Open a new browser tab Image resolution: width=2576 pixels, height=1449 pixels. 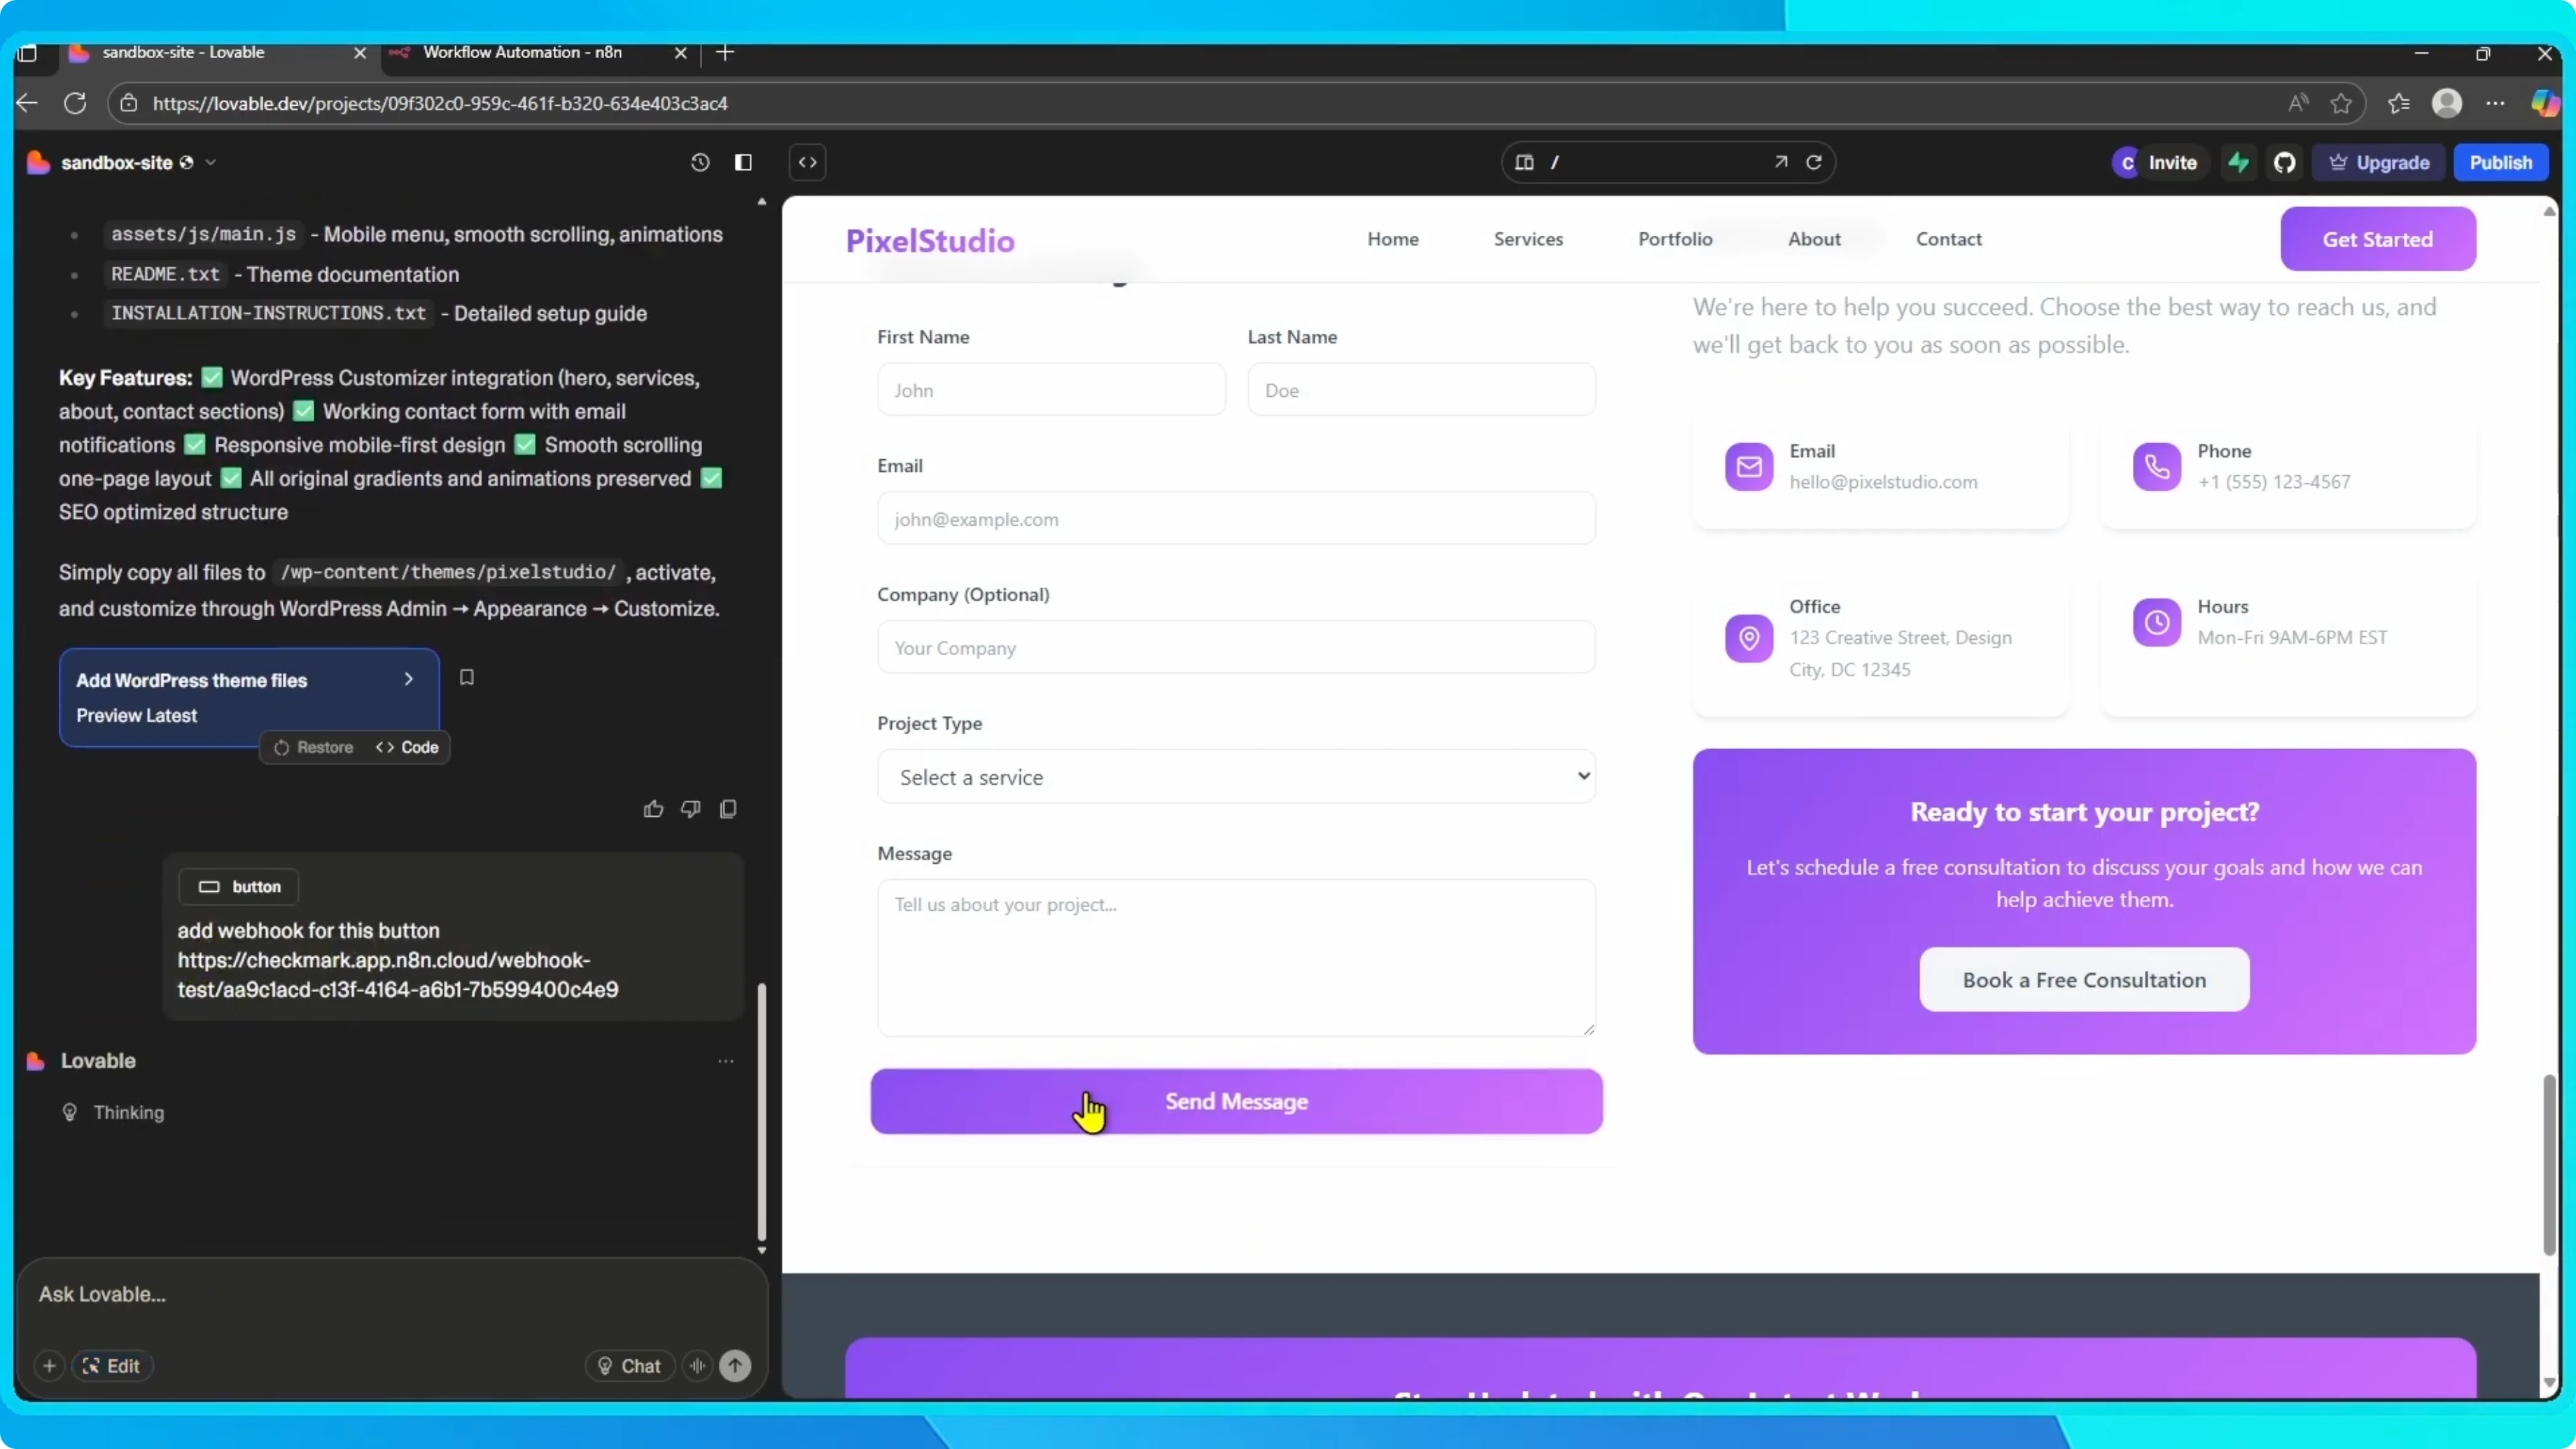[726, 52]
